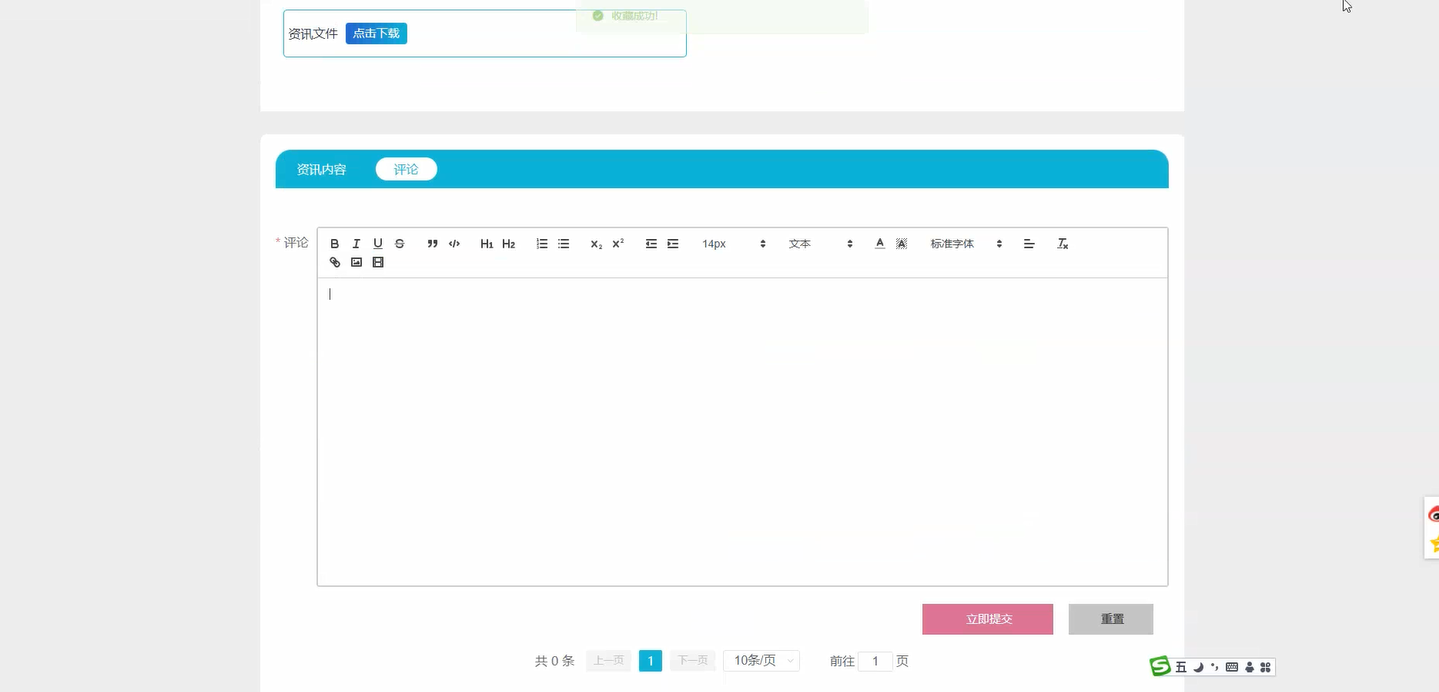Apply Heading 1 with the H1 icon

click(x=487, y=244)
